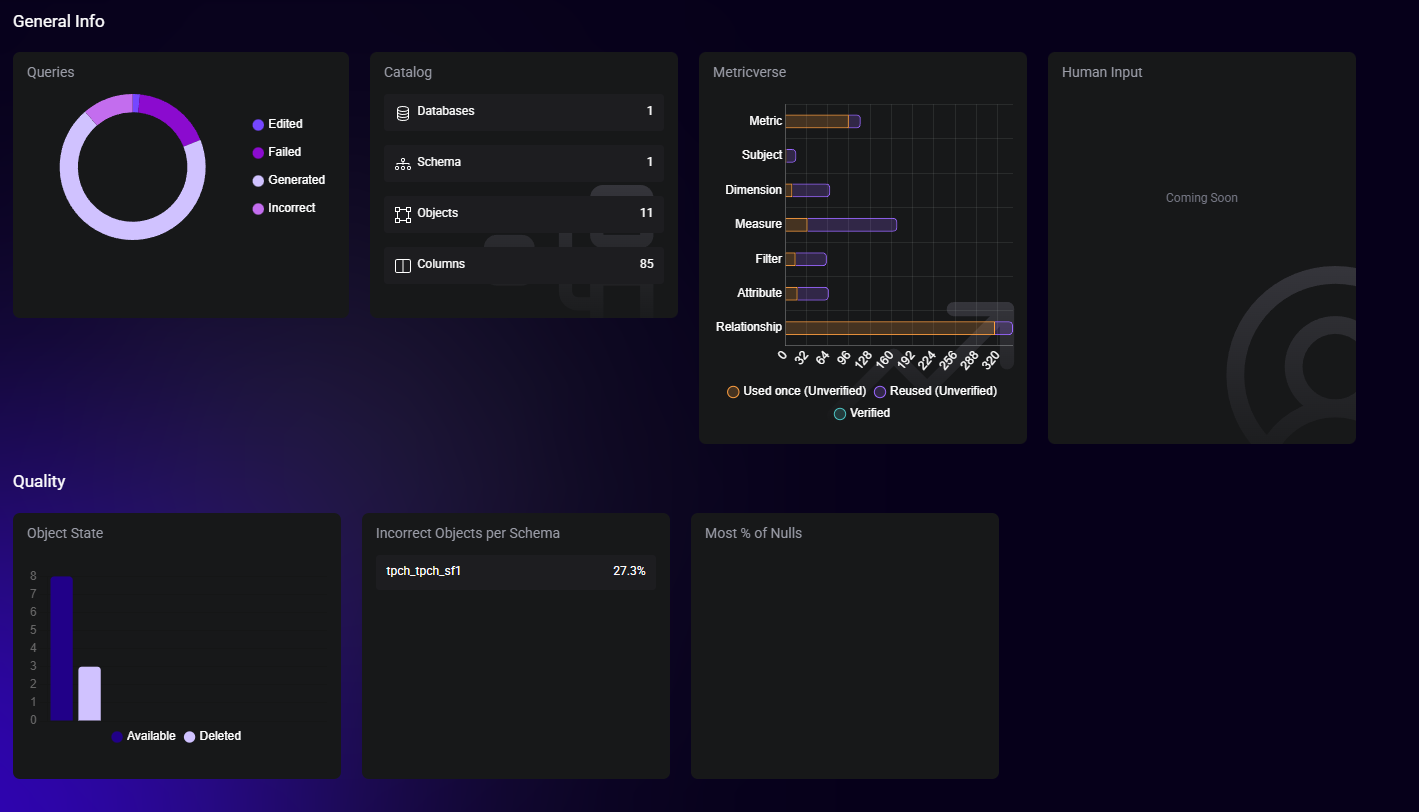Click the Schema hierarchy icon

(403, 163)
